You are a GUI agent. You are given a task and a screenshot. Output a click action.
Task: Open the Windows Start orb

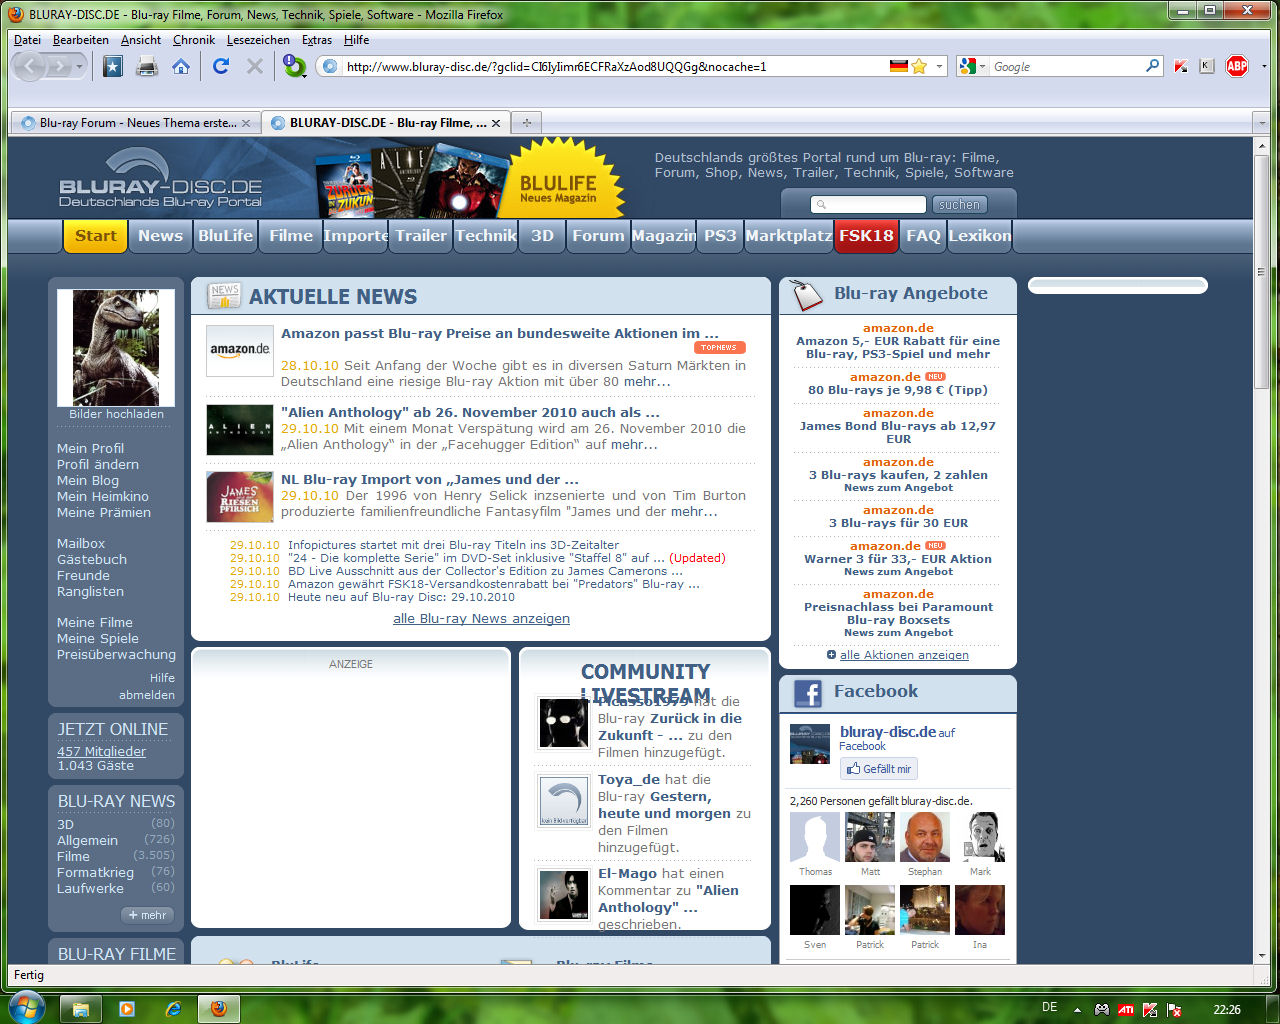click(25, 1007)
